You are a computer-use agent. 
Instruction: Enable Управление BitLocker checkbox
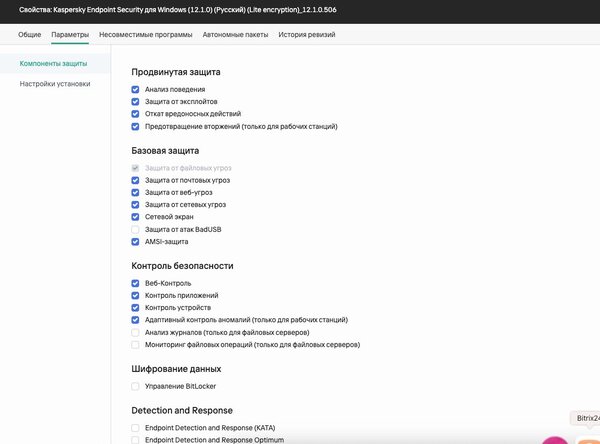tap(135, 386)
